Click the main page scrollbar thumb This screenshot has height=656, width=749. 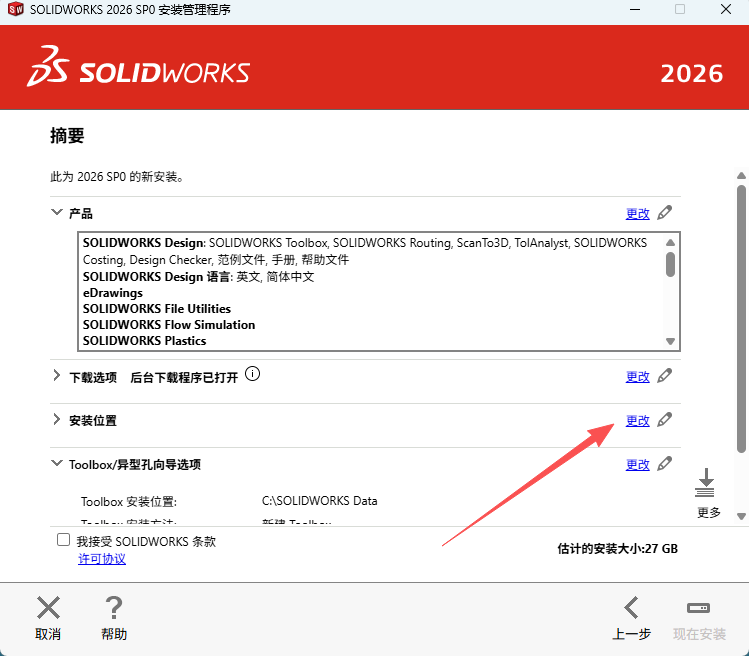[x=741, y=318]
